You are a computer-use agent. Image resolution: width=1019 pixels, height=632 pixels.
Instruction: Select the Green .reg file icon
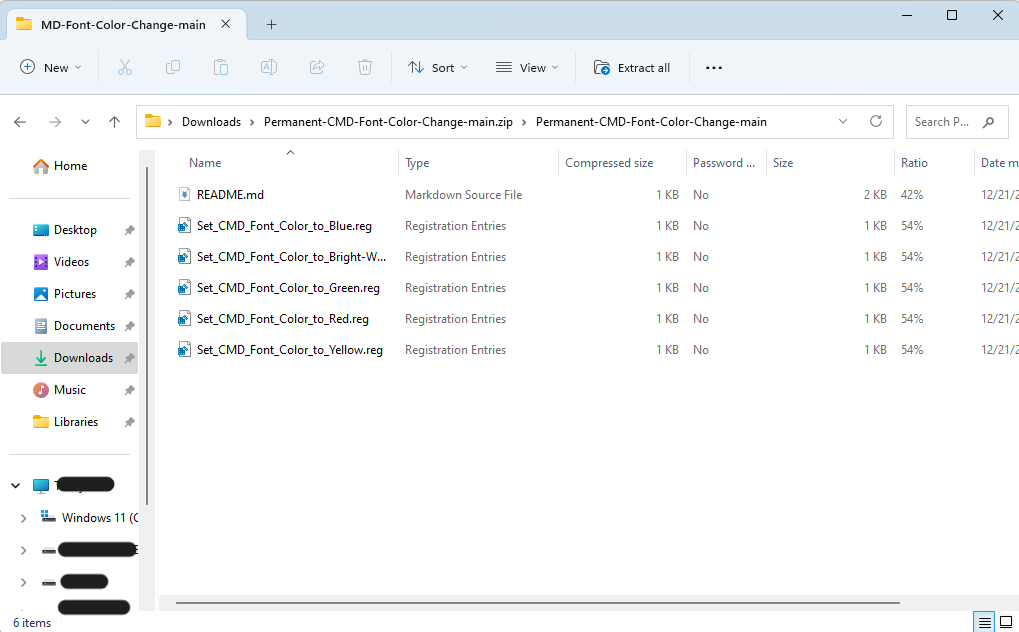point(185,287)
